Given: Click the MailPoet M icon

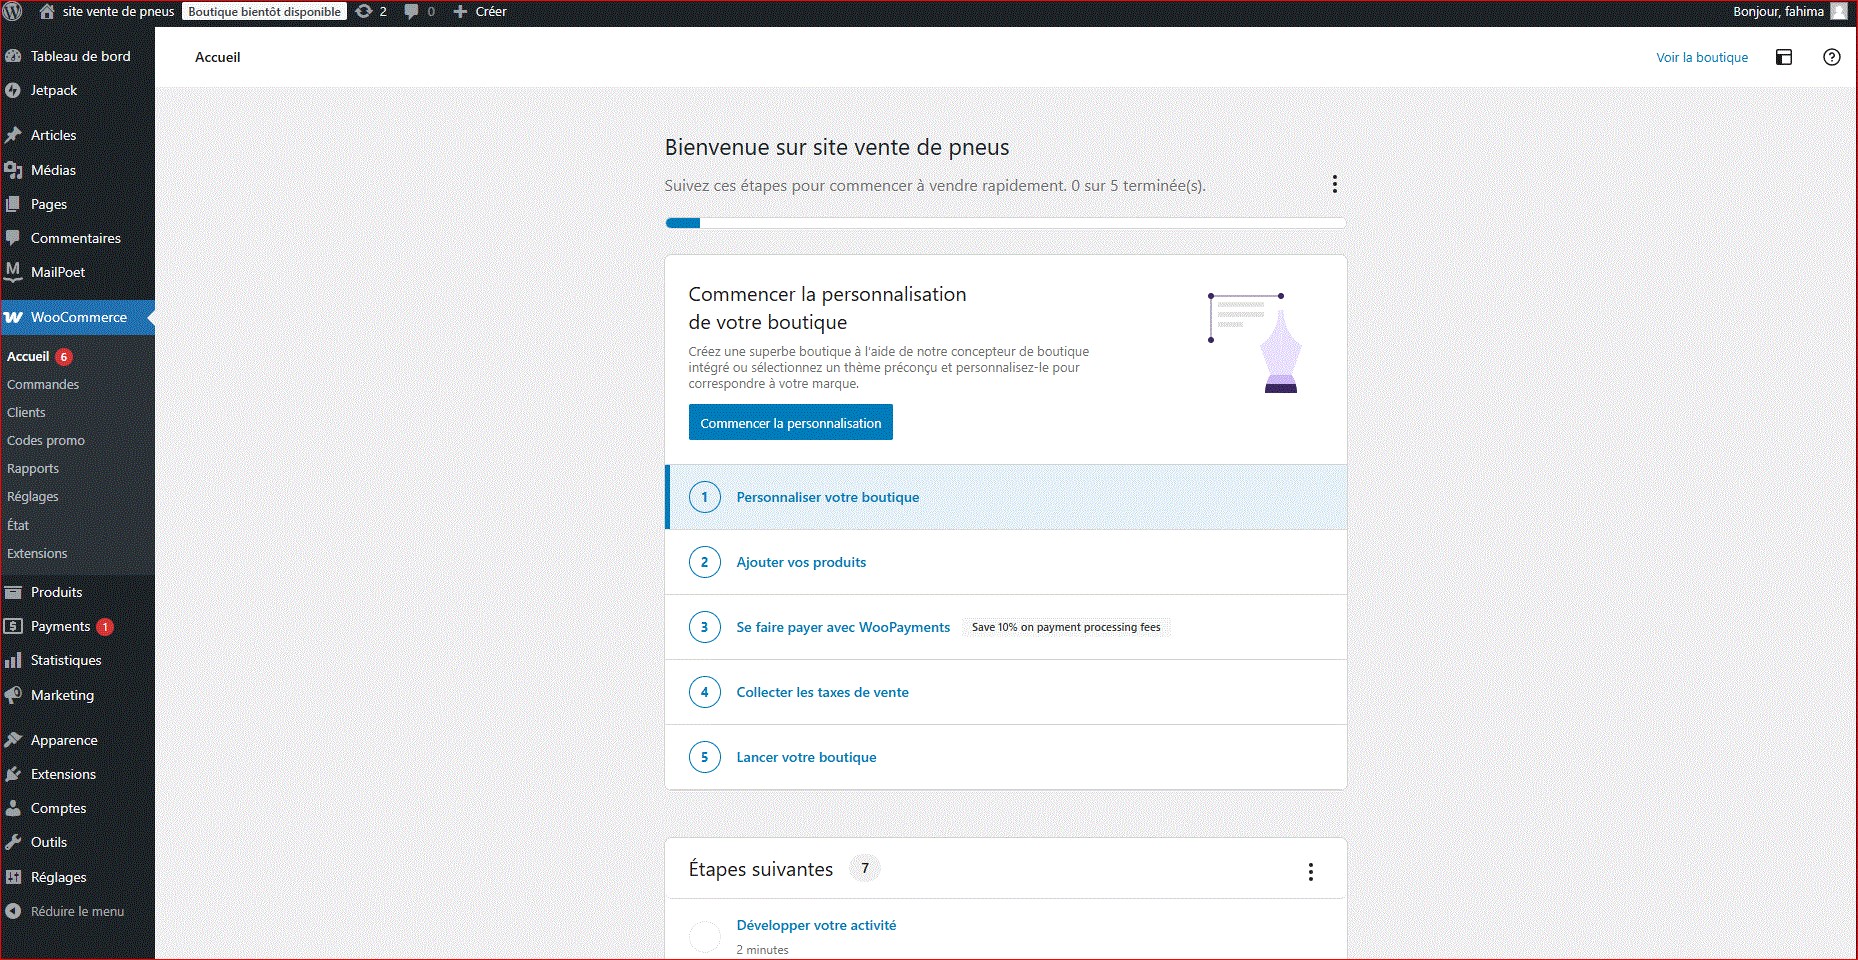Looking at the screenshot, I should click(13, 271).
